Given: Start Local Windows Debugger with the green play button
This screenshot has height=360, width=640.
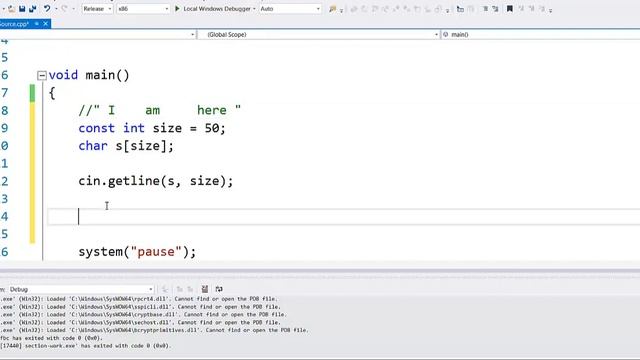Looking at the screenshot, I should point(177,9).
